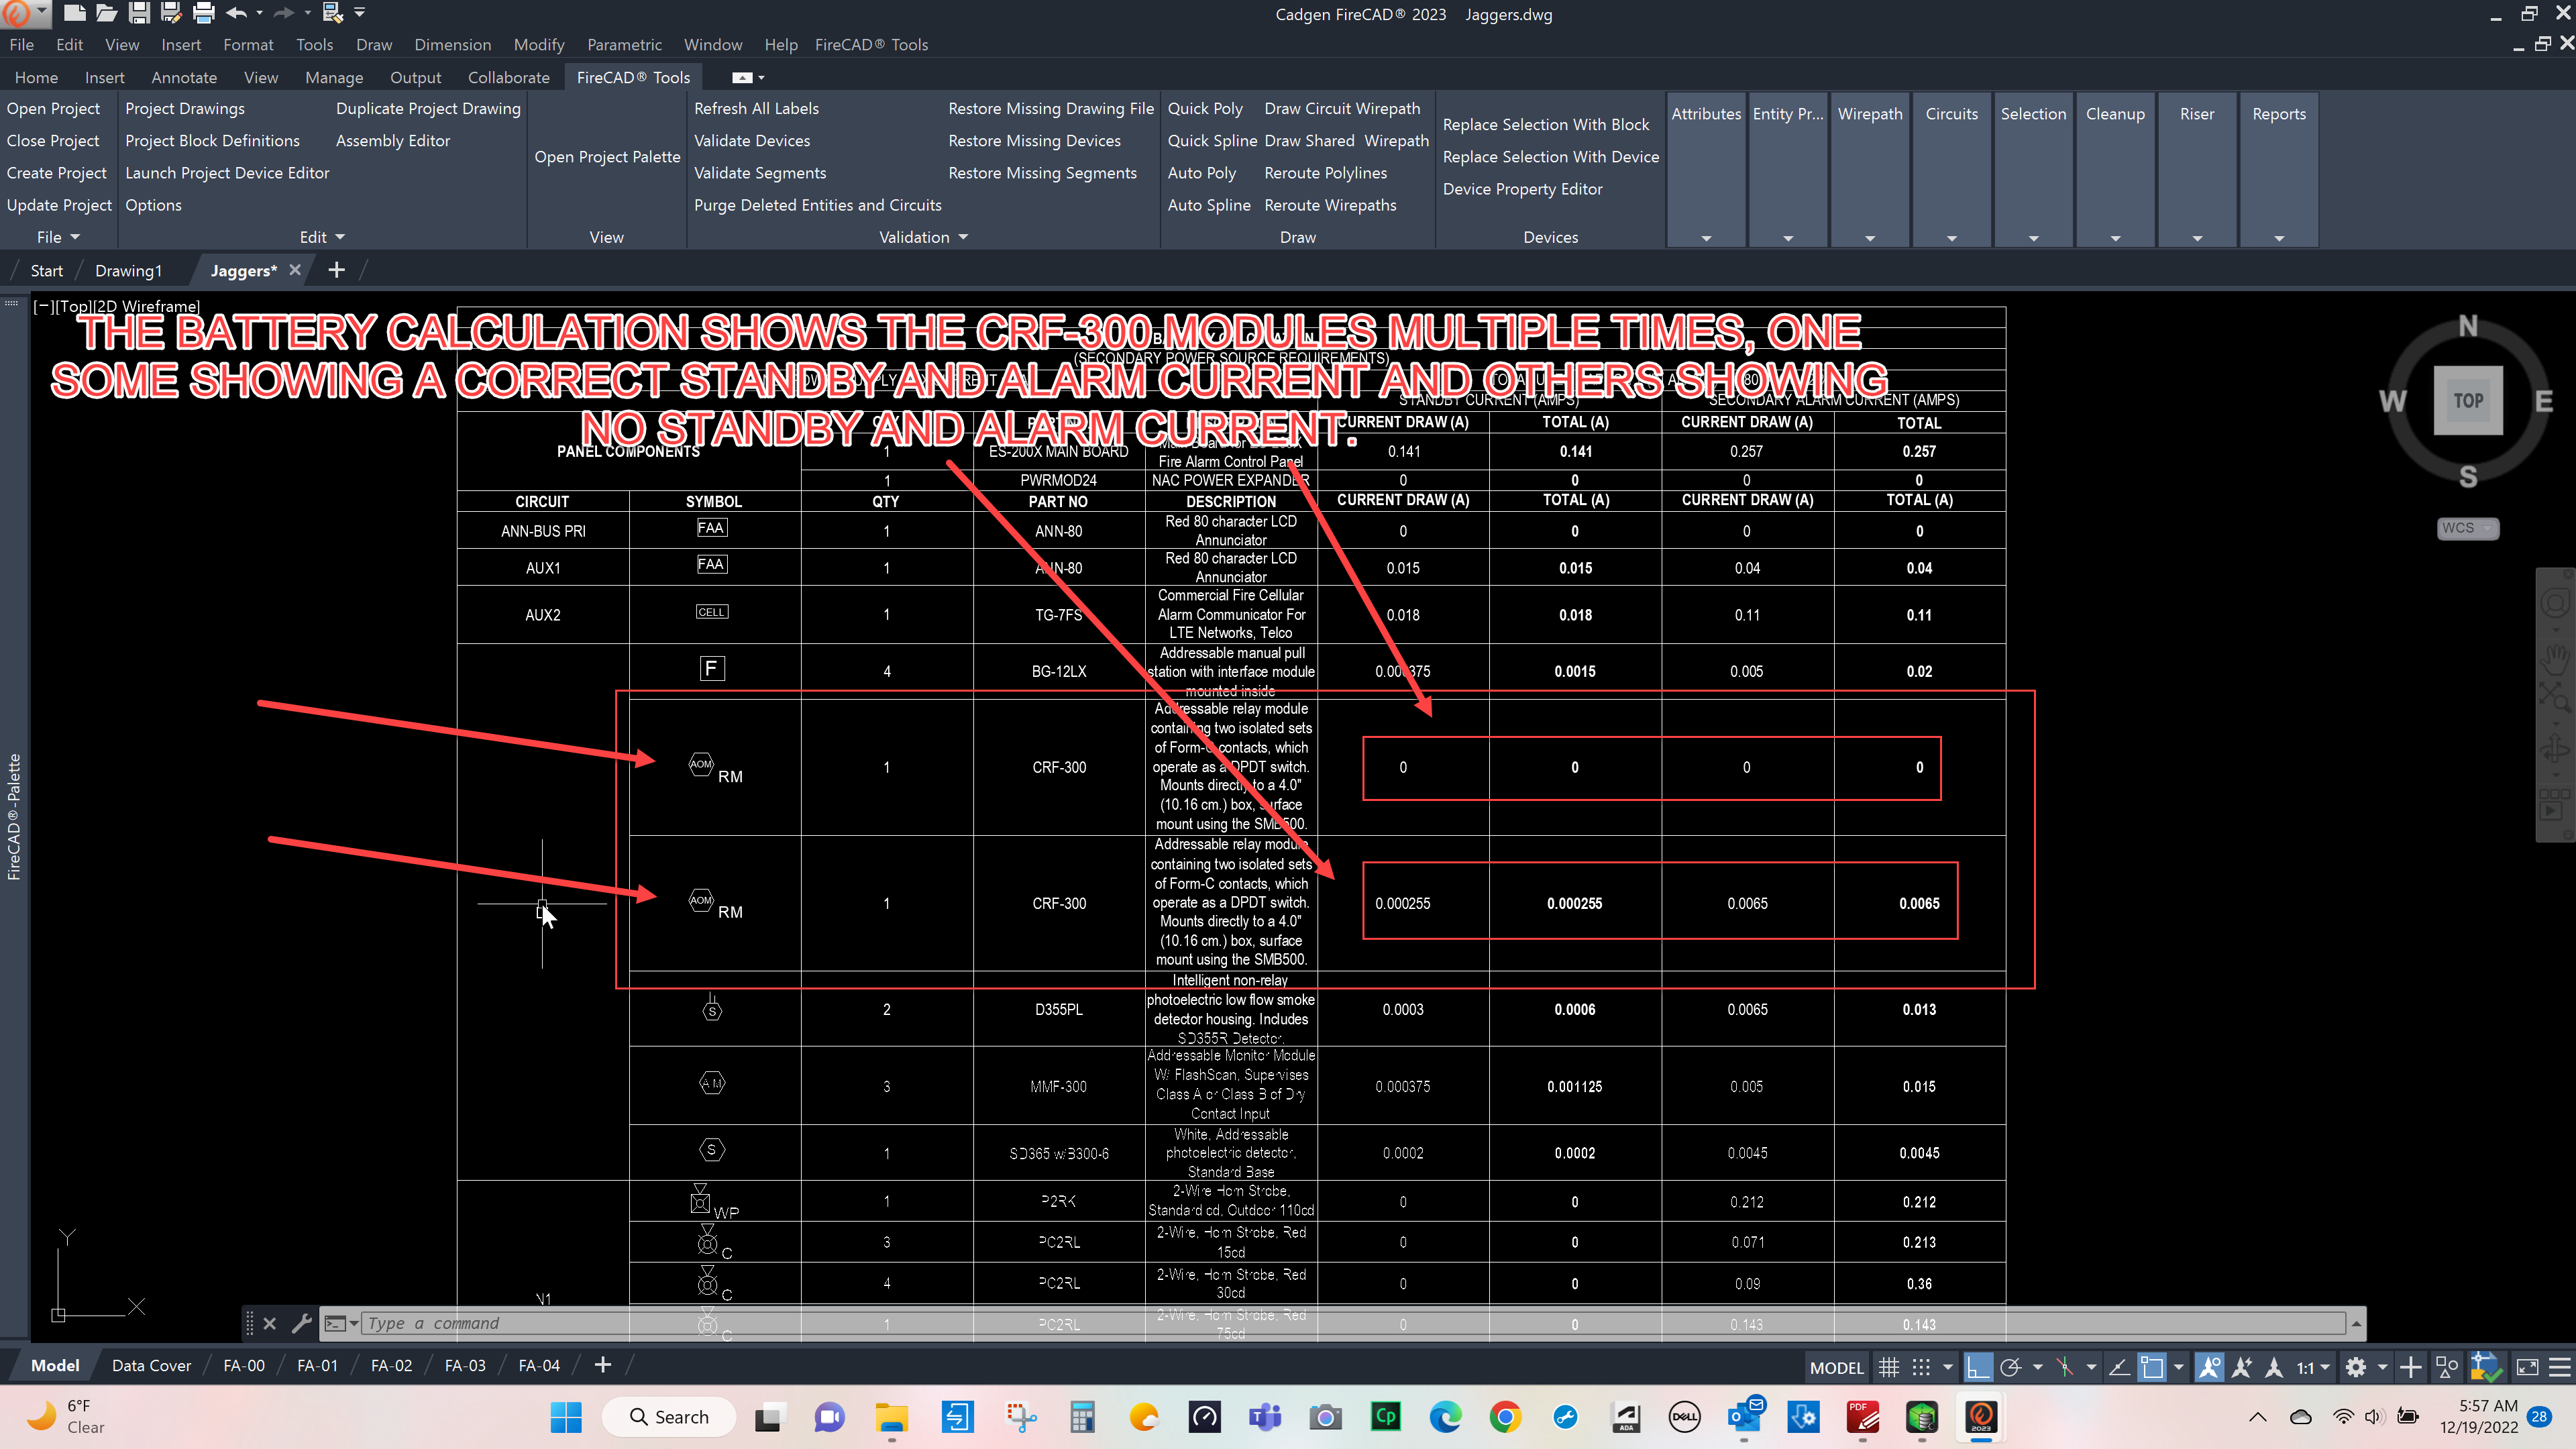Image resolution: width=2576 pixels, height=1449 pixels.
Task: Click the Open folder icon in quick access toolbar
Action: pos(107,13)
